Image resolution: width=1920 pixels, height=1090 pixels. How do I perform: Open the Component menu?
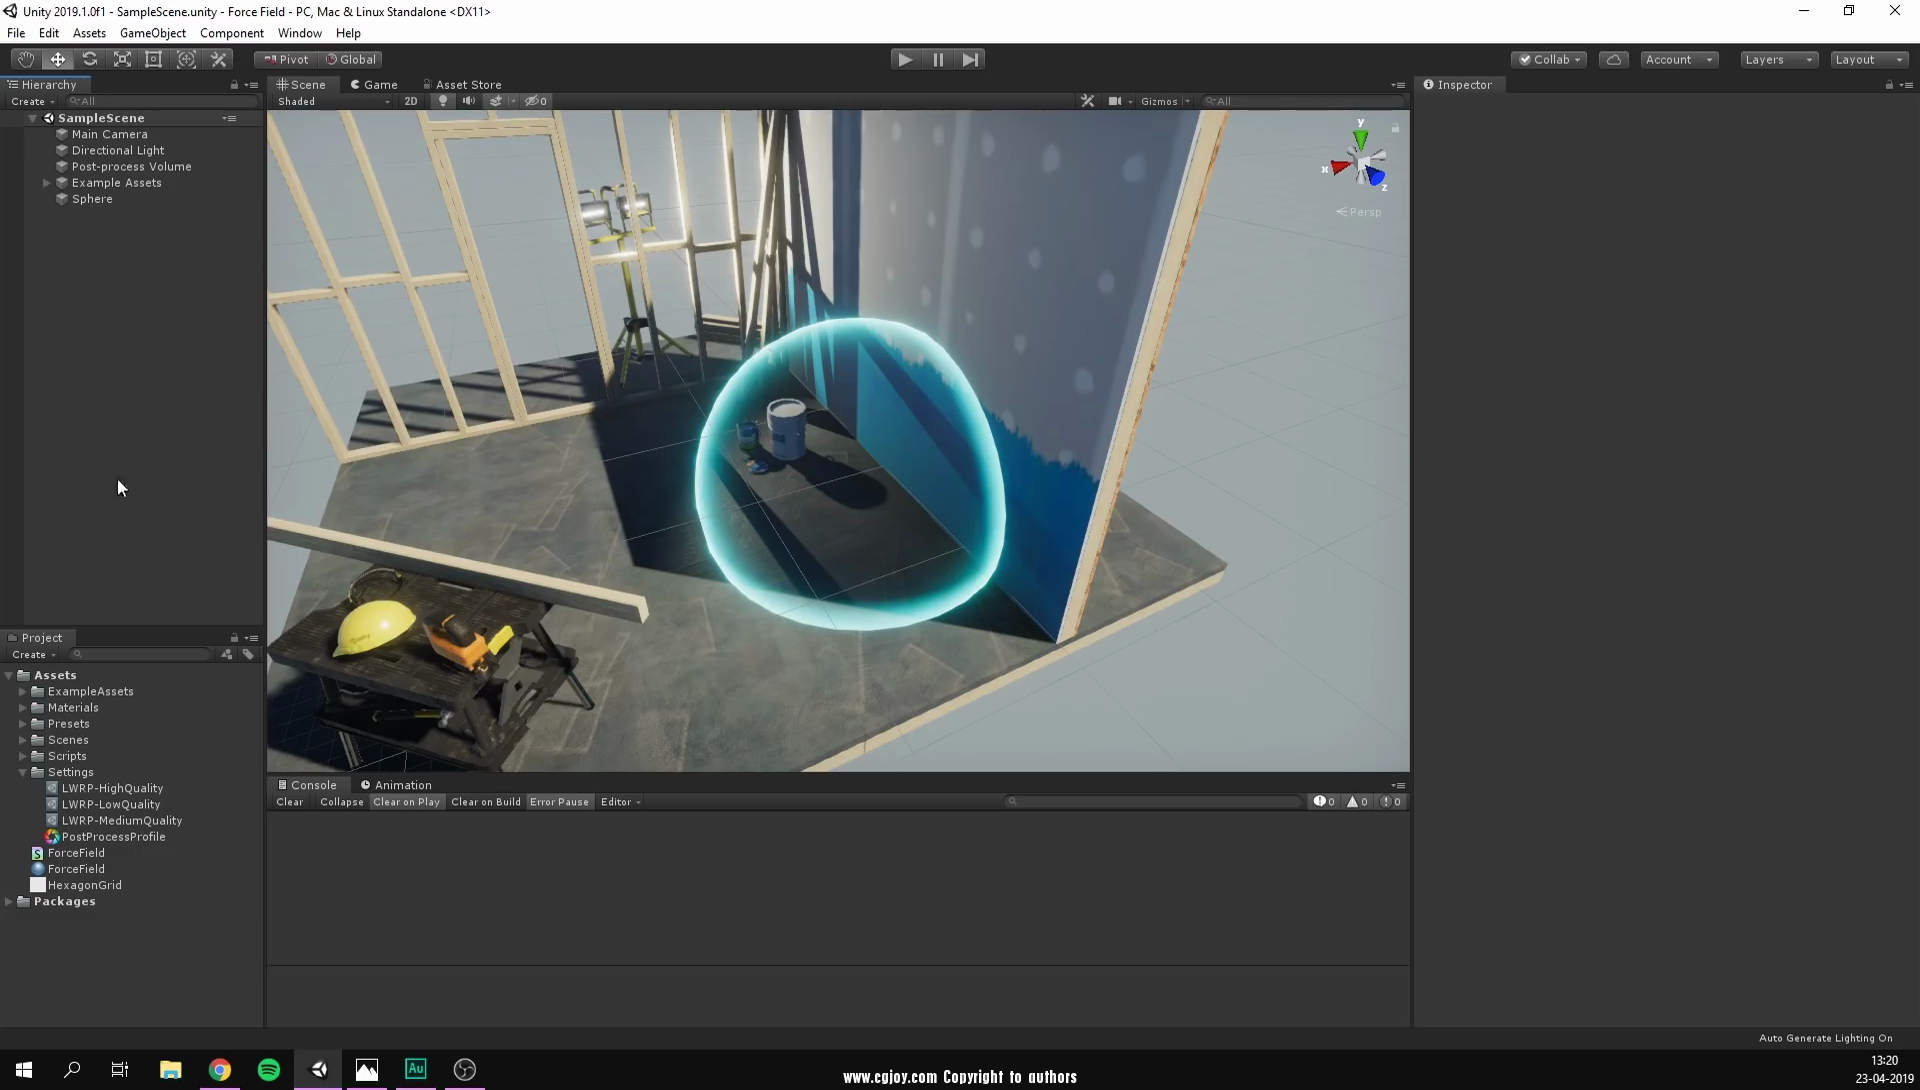[x=231, y=33]
